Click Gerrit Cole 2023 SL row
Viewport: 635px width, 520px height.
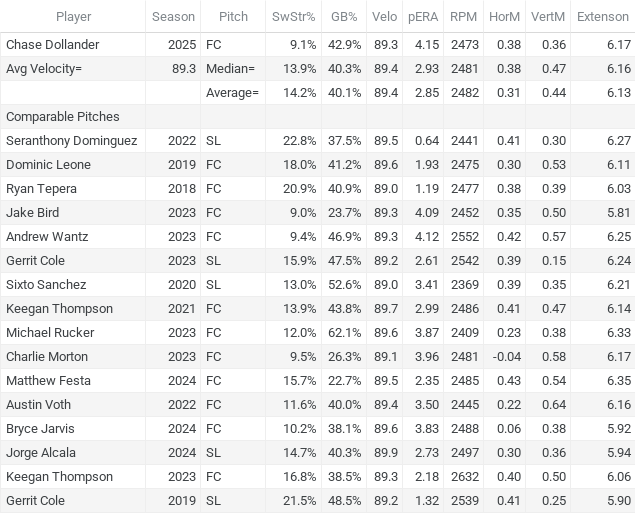(318, 260)
